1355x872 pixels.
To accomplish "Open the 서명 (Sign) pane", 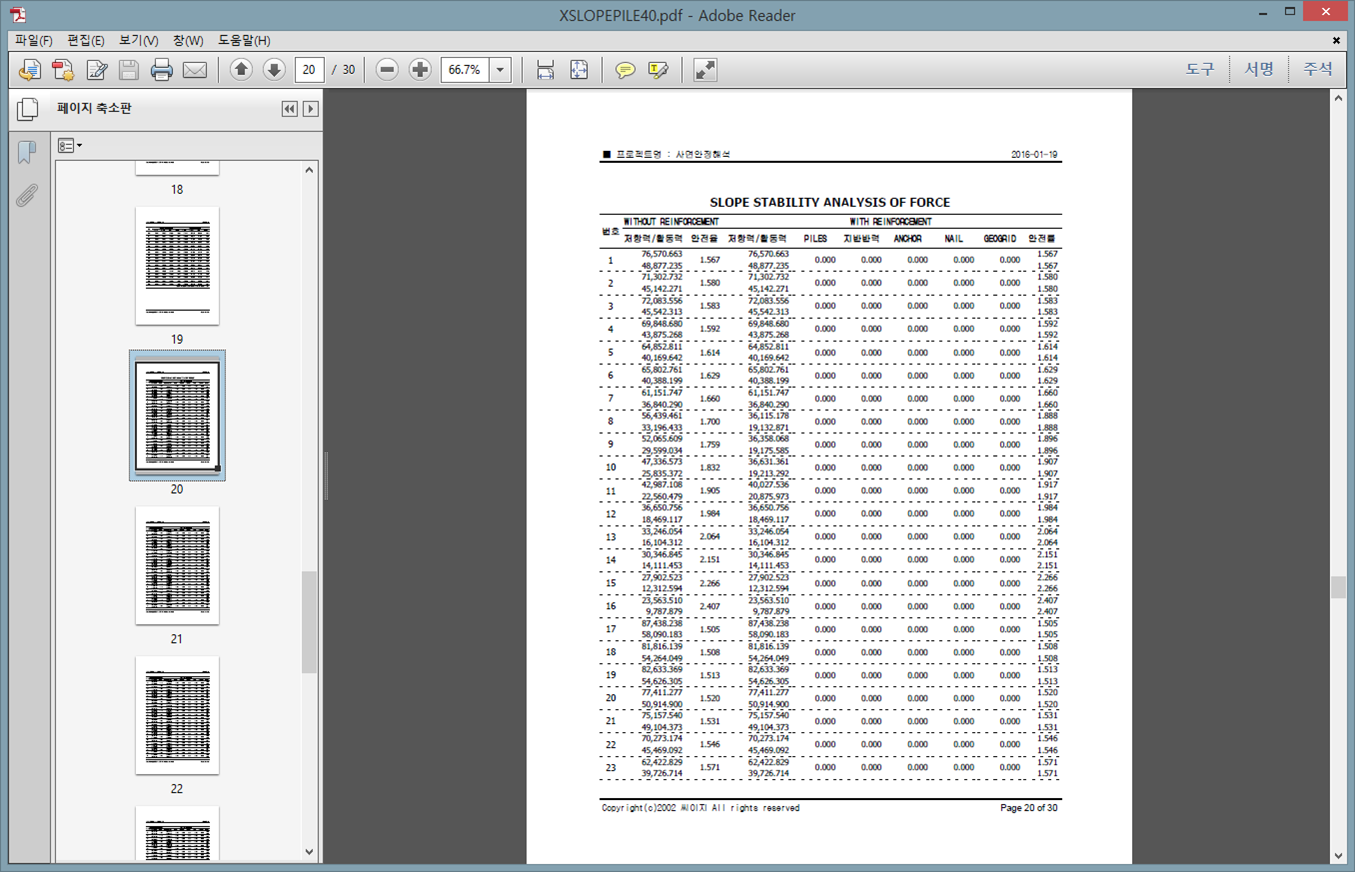I will coord(1259,69).
